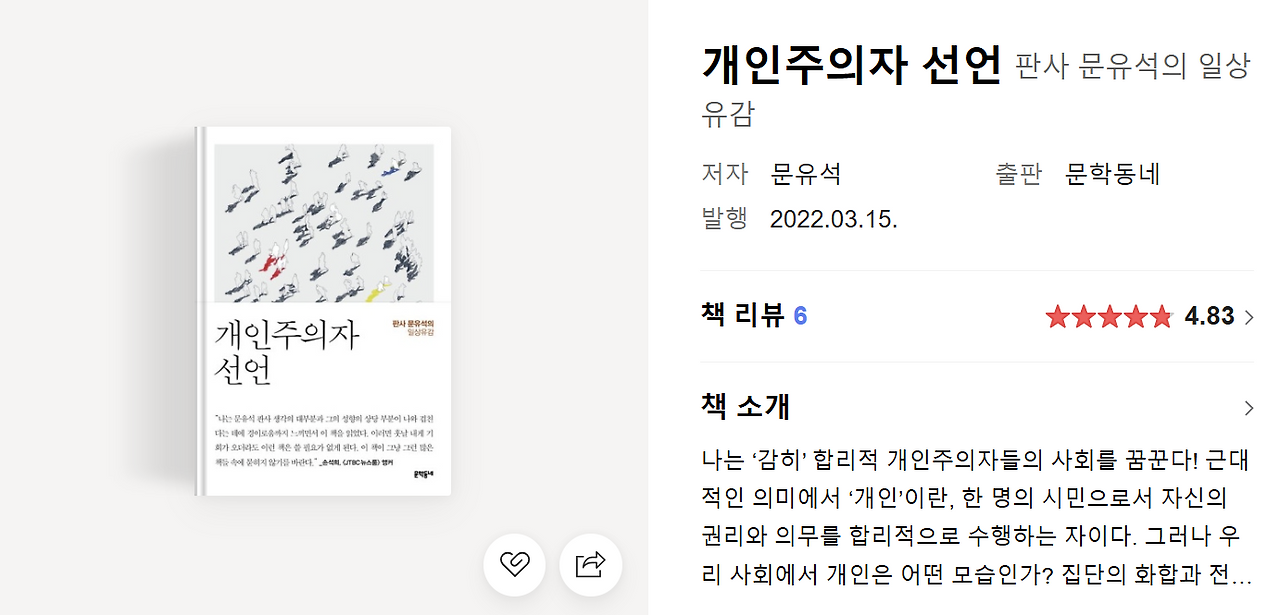Click the 발행 label
Image resolution: width=1280 pixels, height=615 pixels.
(x=724, y=219)
